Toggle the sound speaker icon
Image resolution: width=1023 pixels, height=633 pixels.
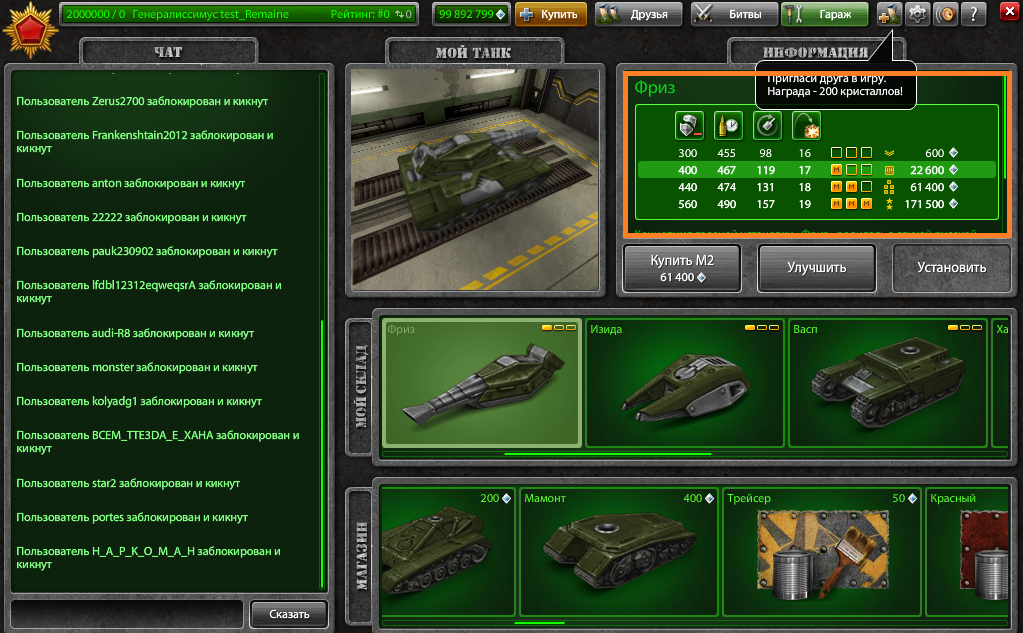point(948,14)
